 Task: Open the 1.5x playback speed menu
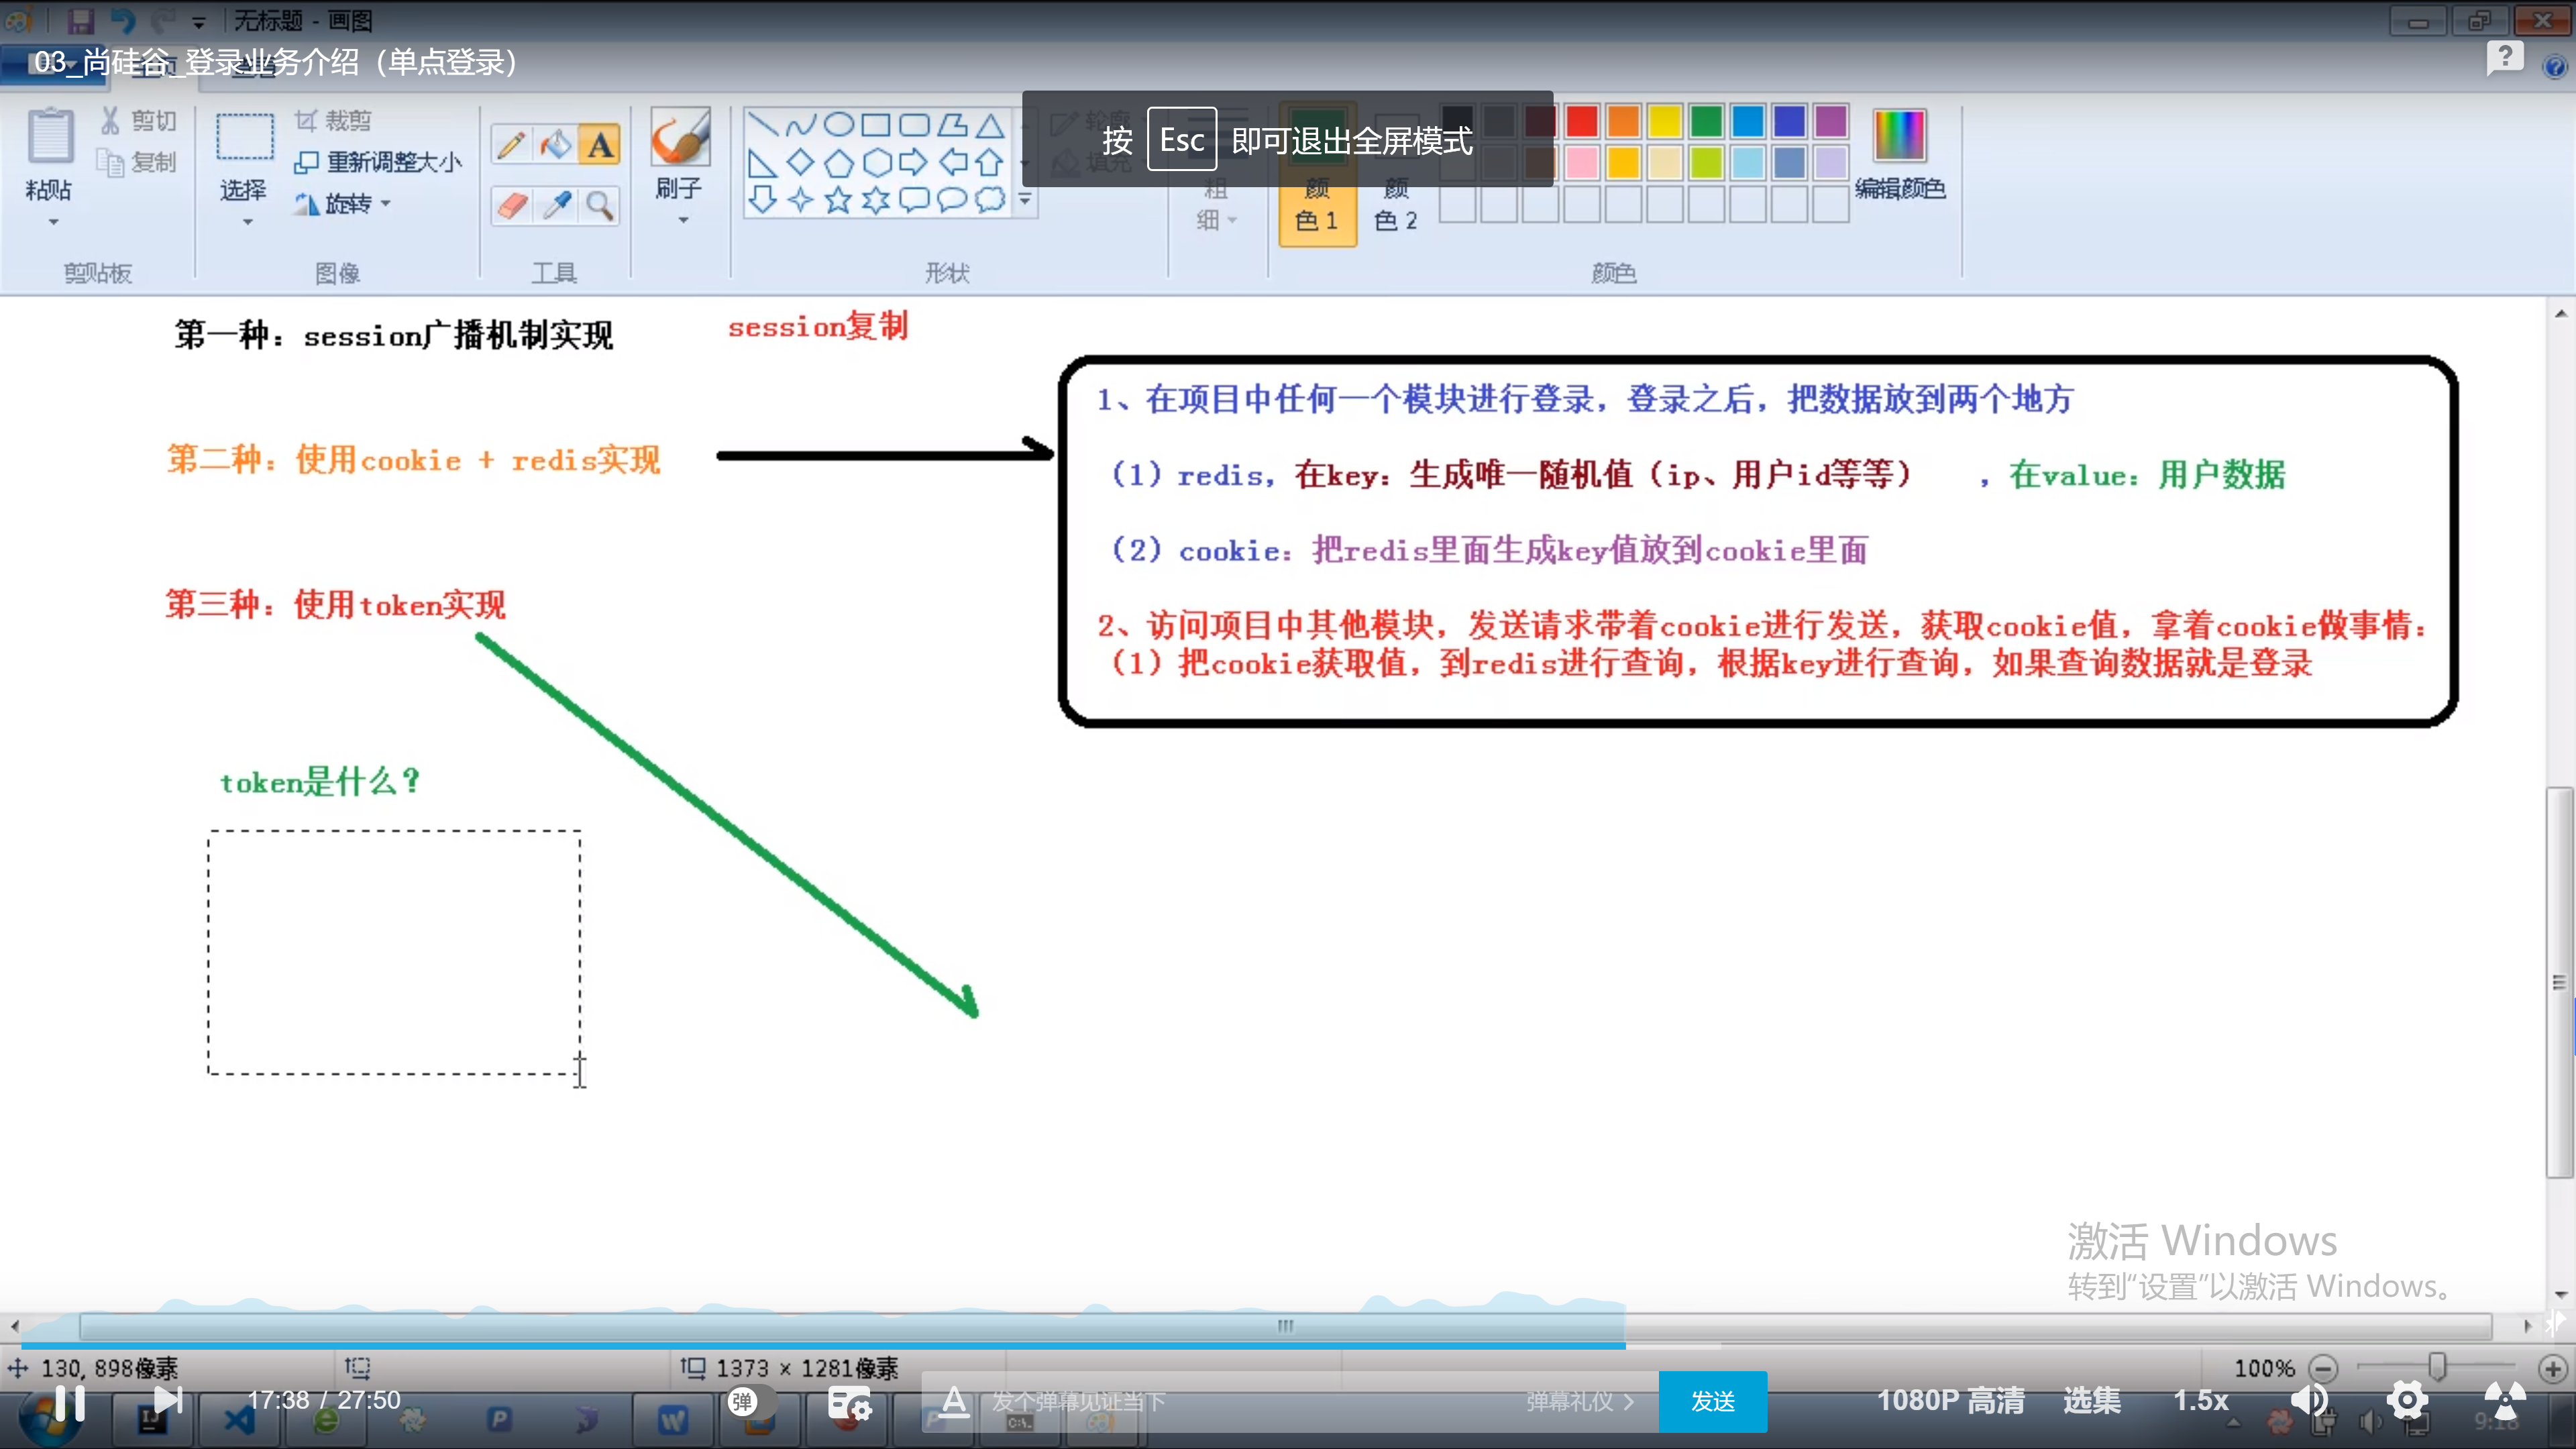coord(2200,1400)
